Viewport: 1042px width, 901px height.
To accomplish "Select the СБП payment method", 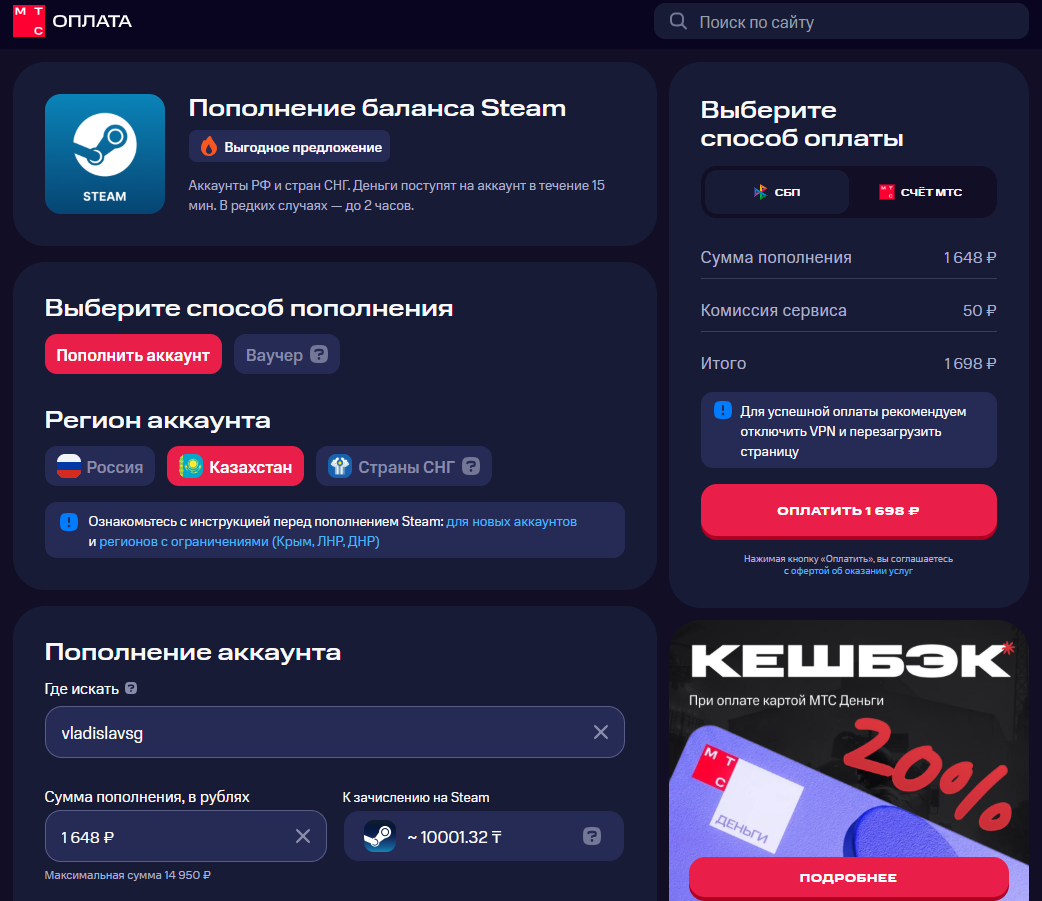I will (777, 192).
